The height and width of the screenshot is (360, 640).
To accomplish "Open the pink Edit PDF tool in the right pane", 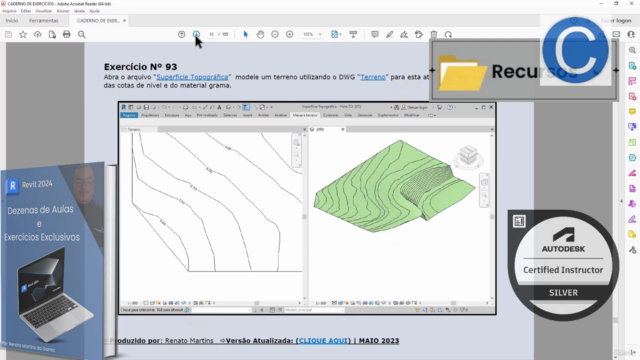I will pos(632,81).
